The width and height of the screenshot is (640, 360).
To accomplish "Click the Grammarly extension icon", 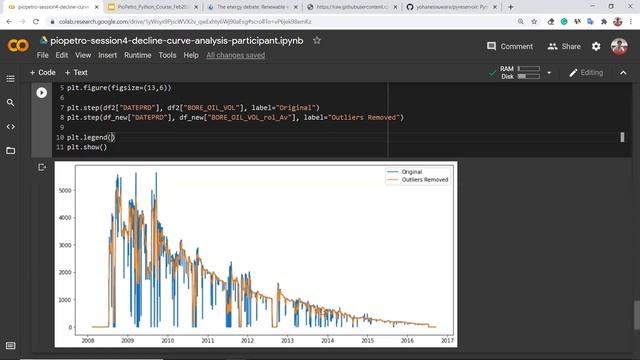I will pyautogui.click(x=564, y=22).
